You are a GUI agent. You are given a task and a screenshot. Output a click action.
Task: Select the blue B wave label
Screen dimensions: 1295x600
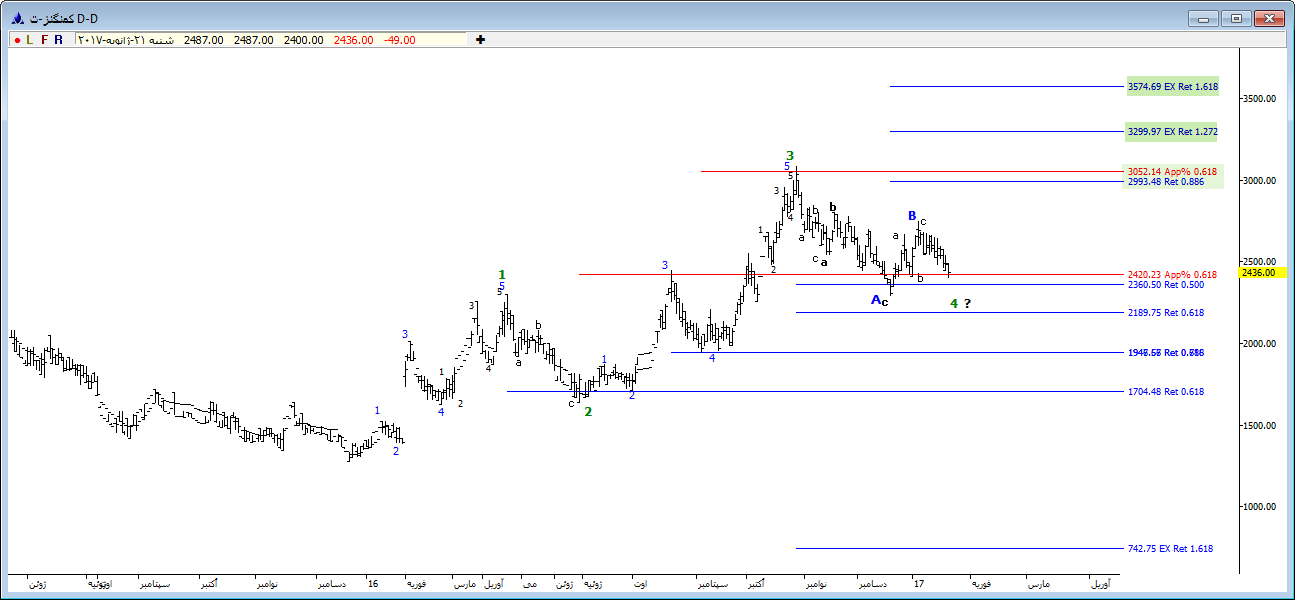[912, 216]
